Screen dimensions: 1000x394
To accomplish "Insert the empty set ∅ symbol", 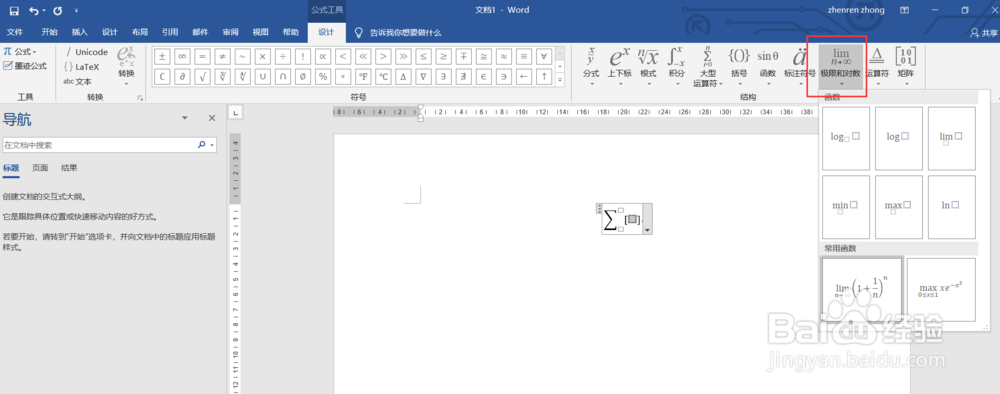I will coord(303,77).
